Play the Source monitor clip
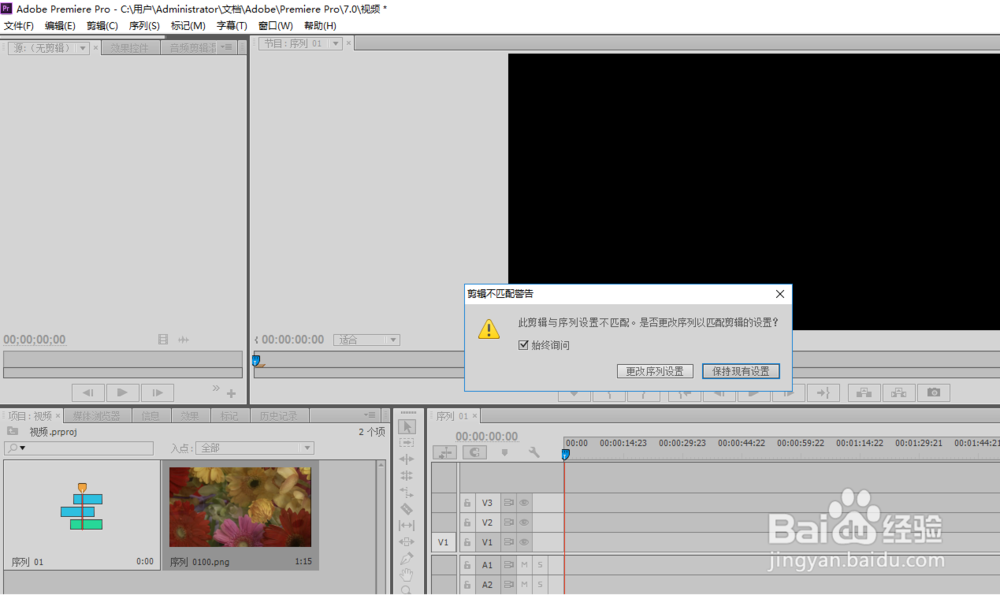The height and width of the screenshot is (595, 1000). point(122,393)
